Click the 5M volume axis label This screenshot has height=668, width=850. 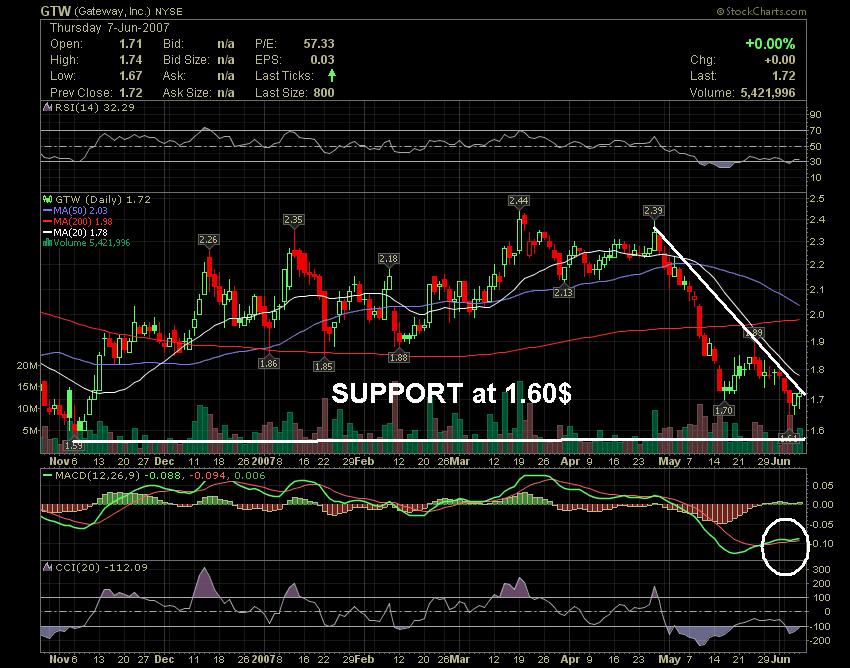30,431
